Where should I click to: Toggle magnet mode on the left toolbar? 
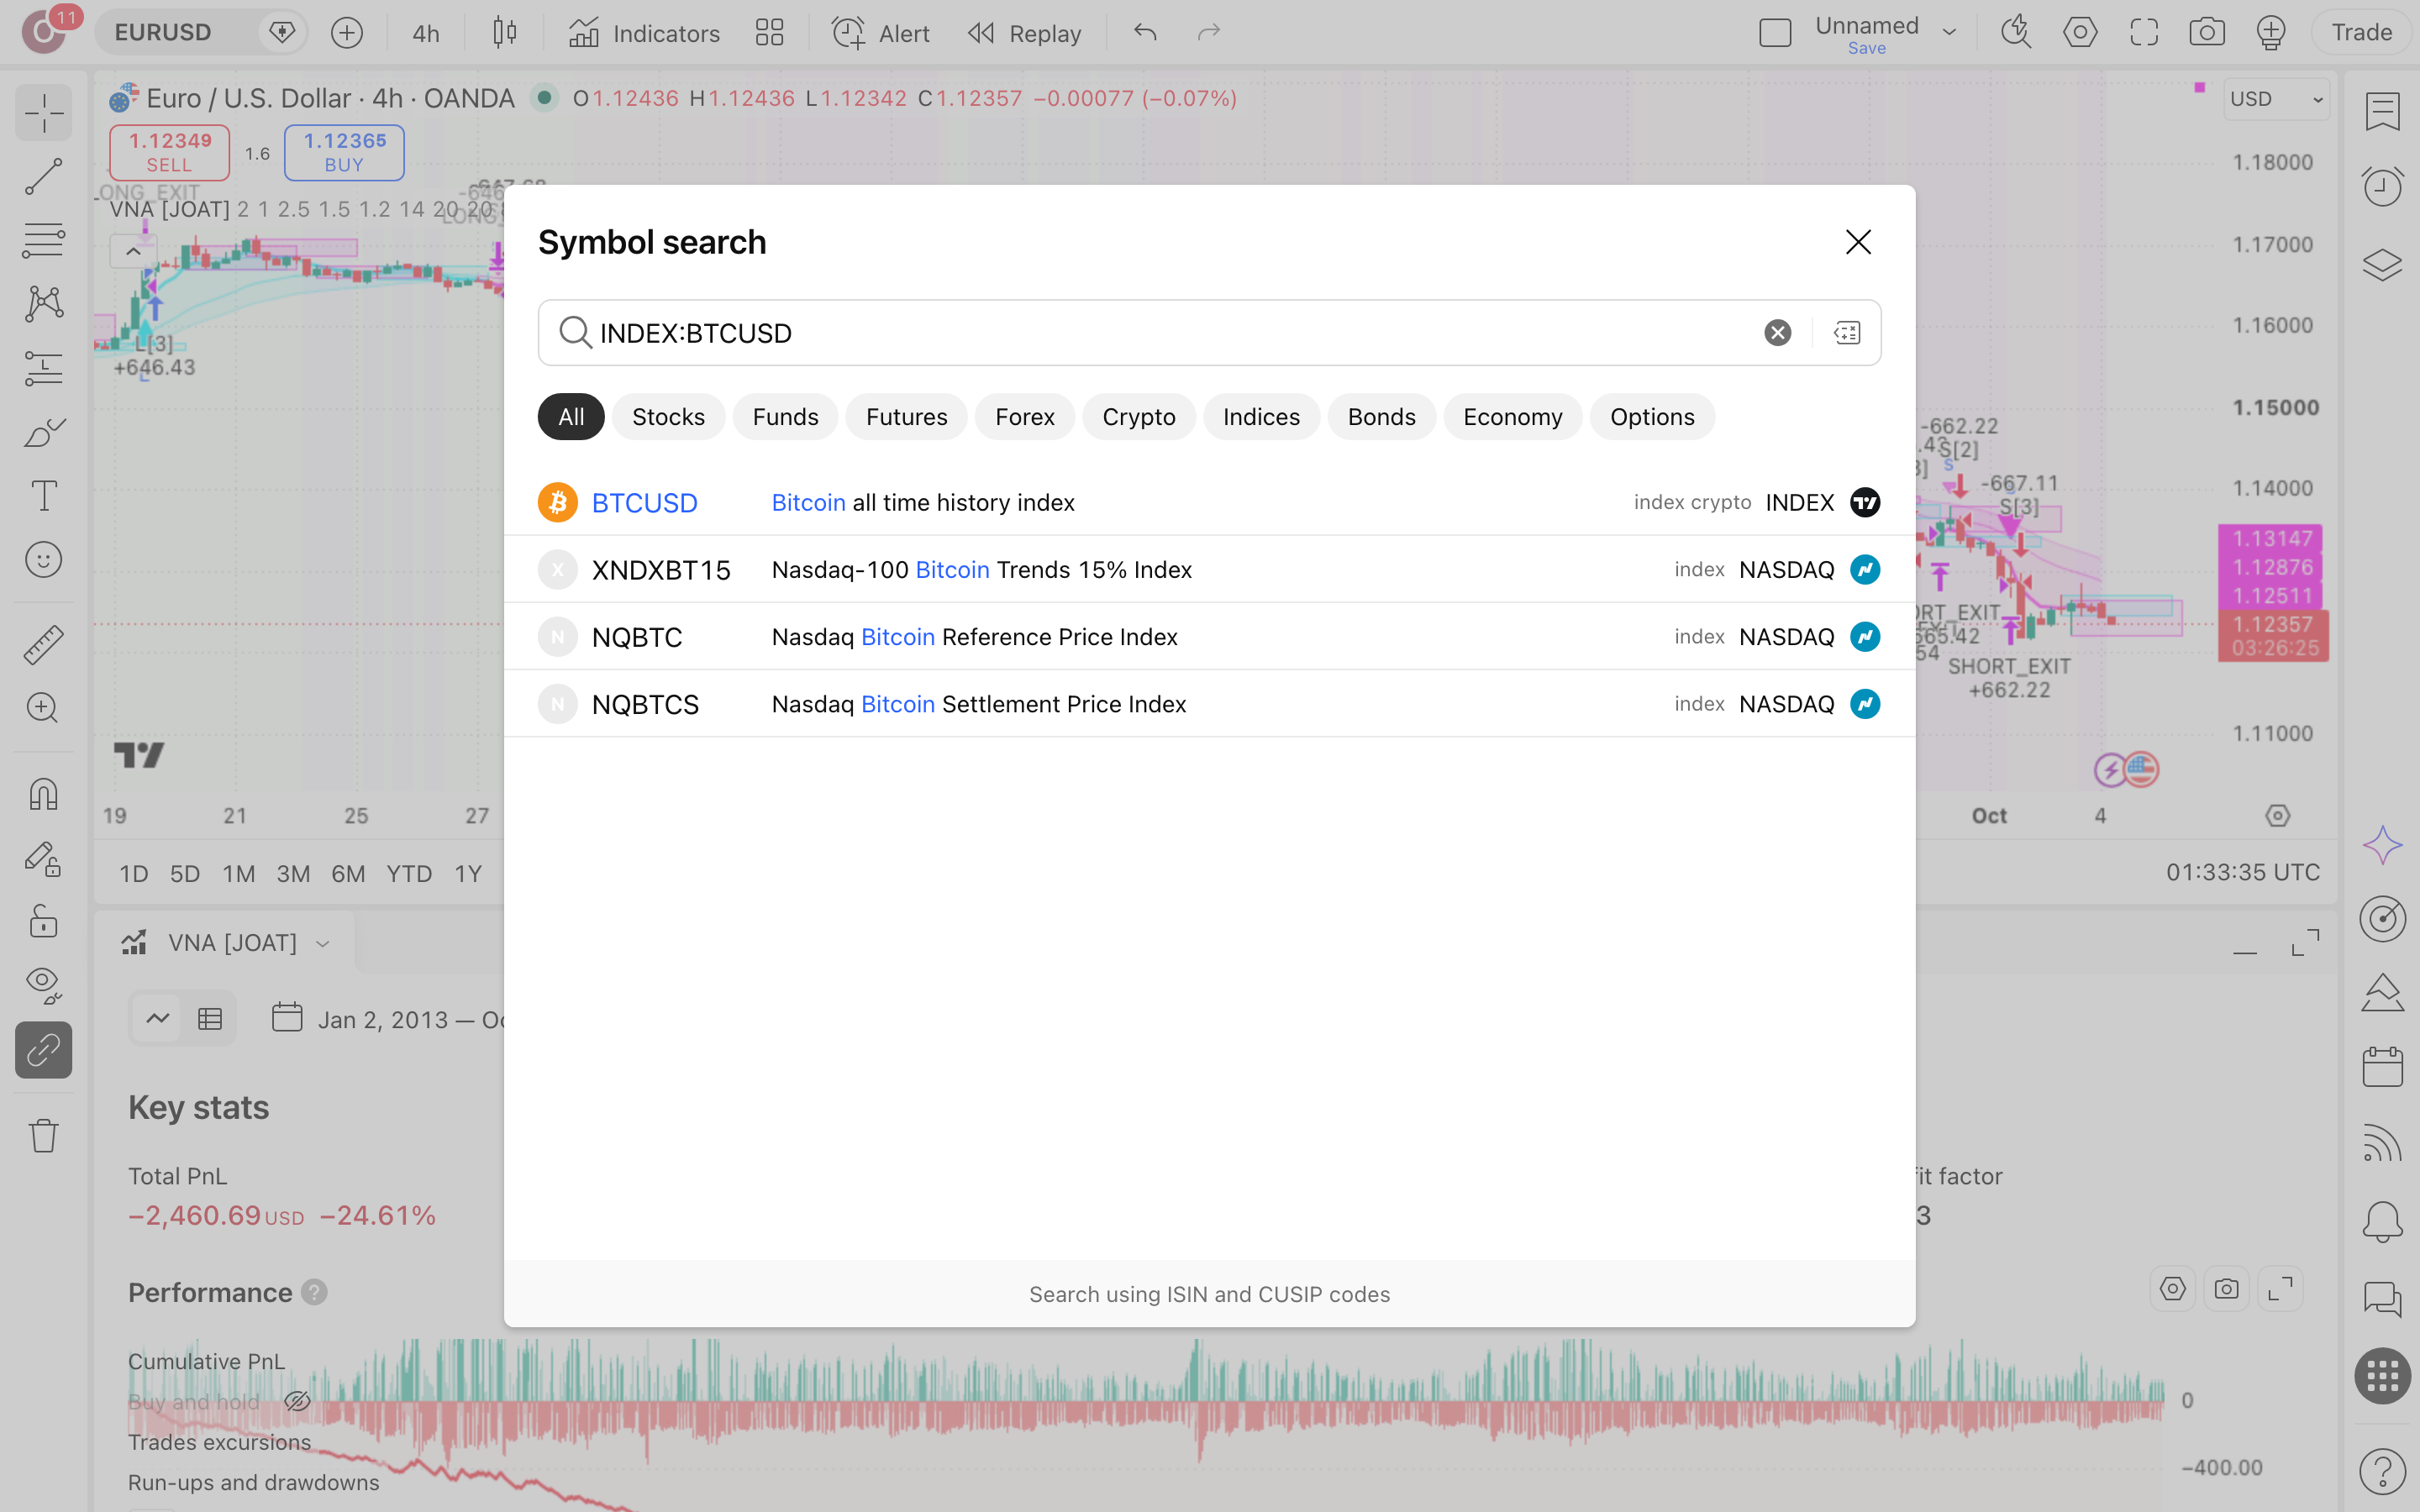[43, 794]
